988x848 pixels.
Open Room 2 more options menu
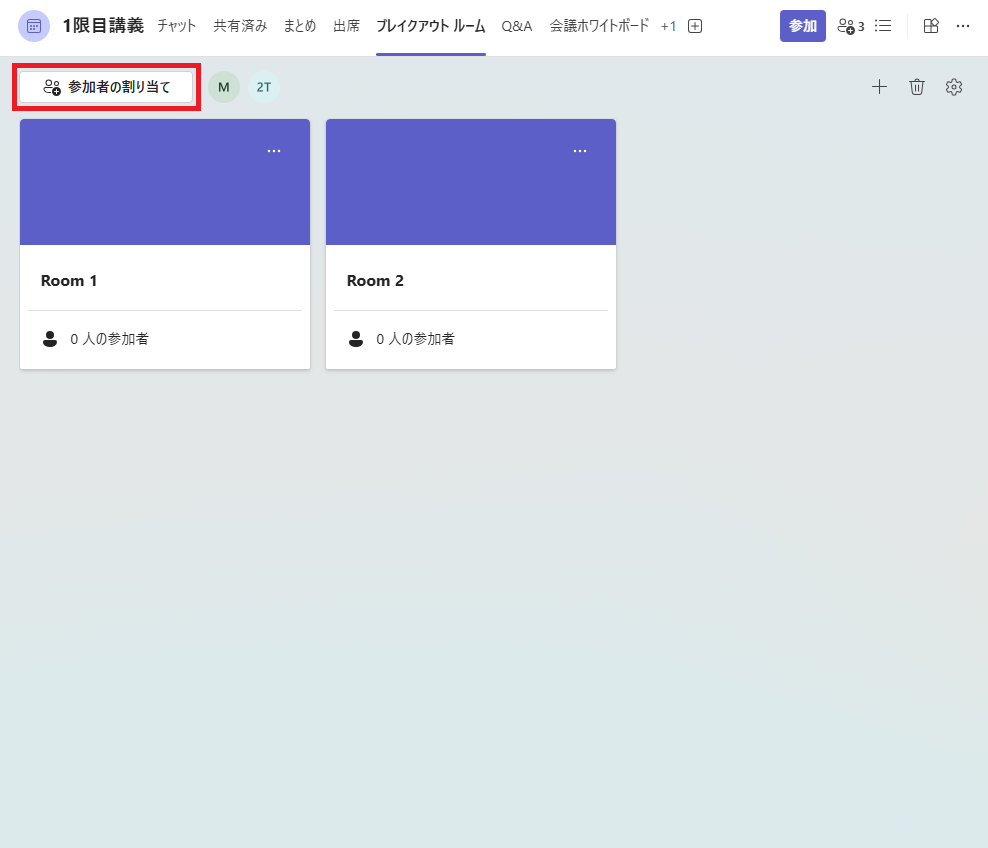point(580,151)
